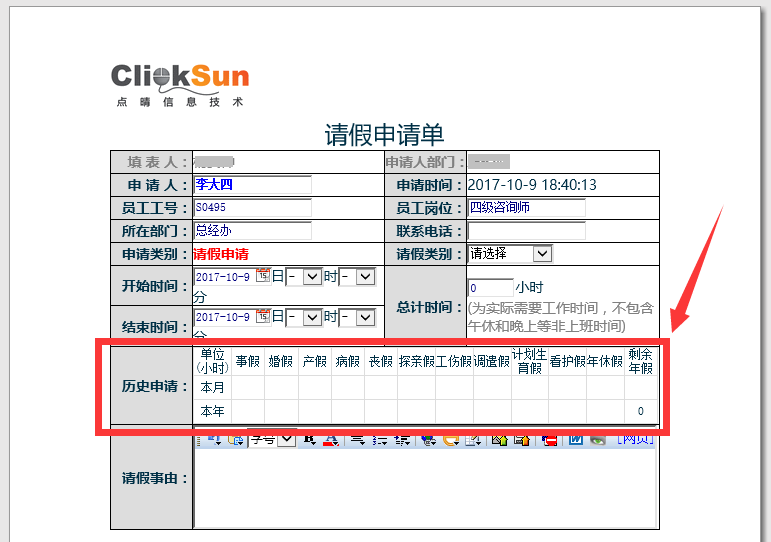Click the 员工工号 input field
The width and height of the screenshot is (771, 542).
252,208
